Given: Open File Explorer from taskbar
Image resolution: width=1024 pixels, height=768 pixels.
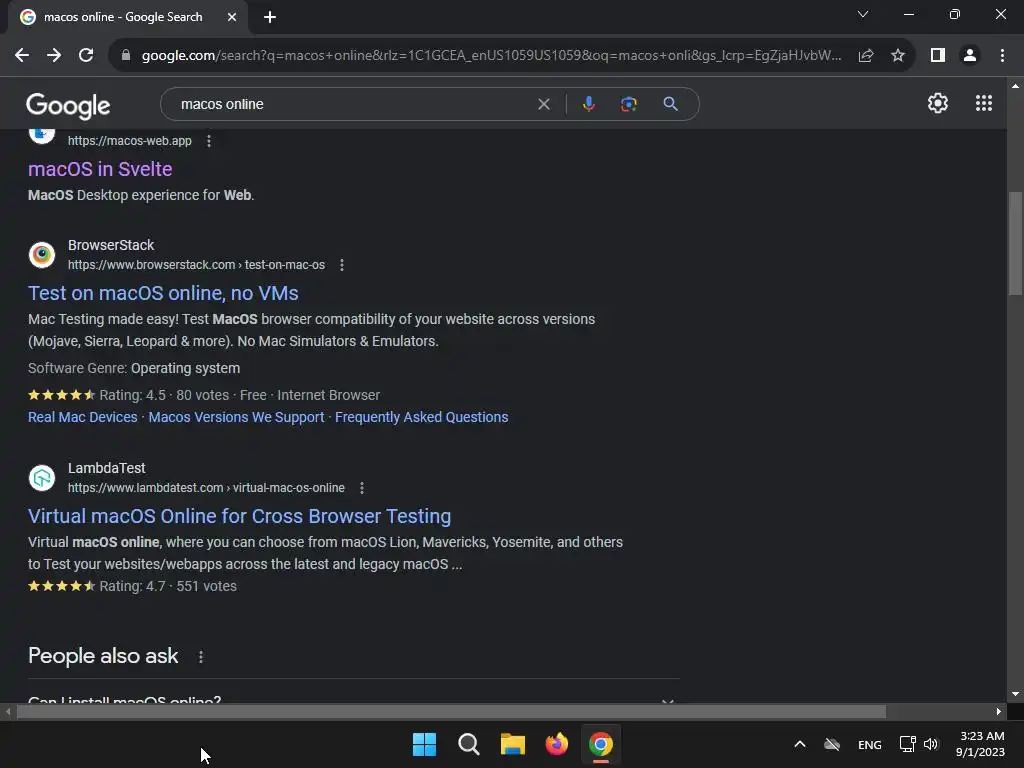Looking at the screenshot, I should click(513, 744).
